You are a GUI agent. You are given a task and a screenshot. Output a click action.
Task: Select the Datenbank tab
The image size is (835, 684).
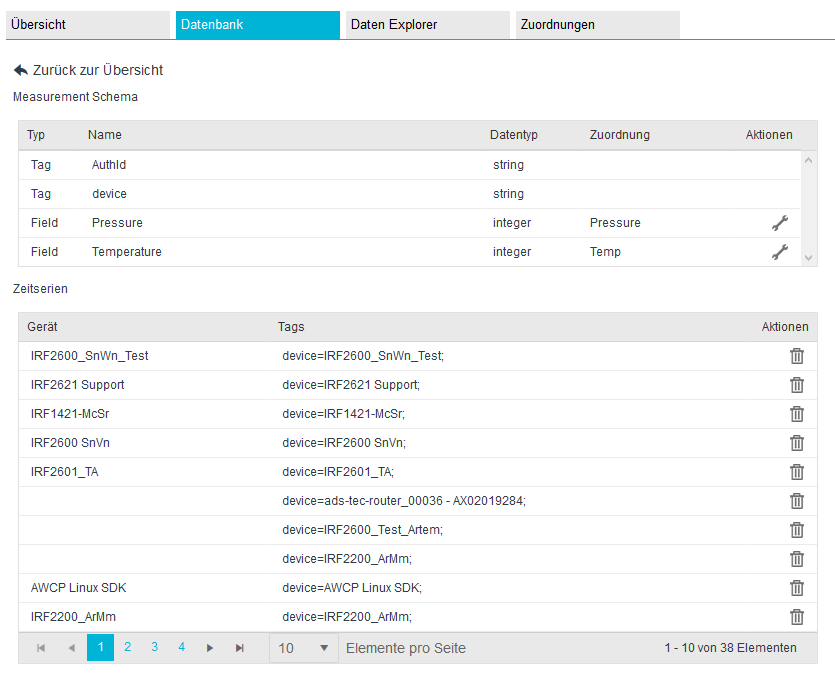pos(258,25)
